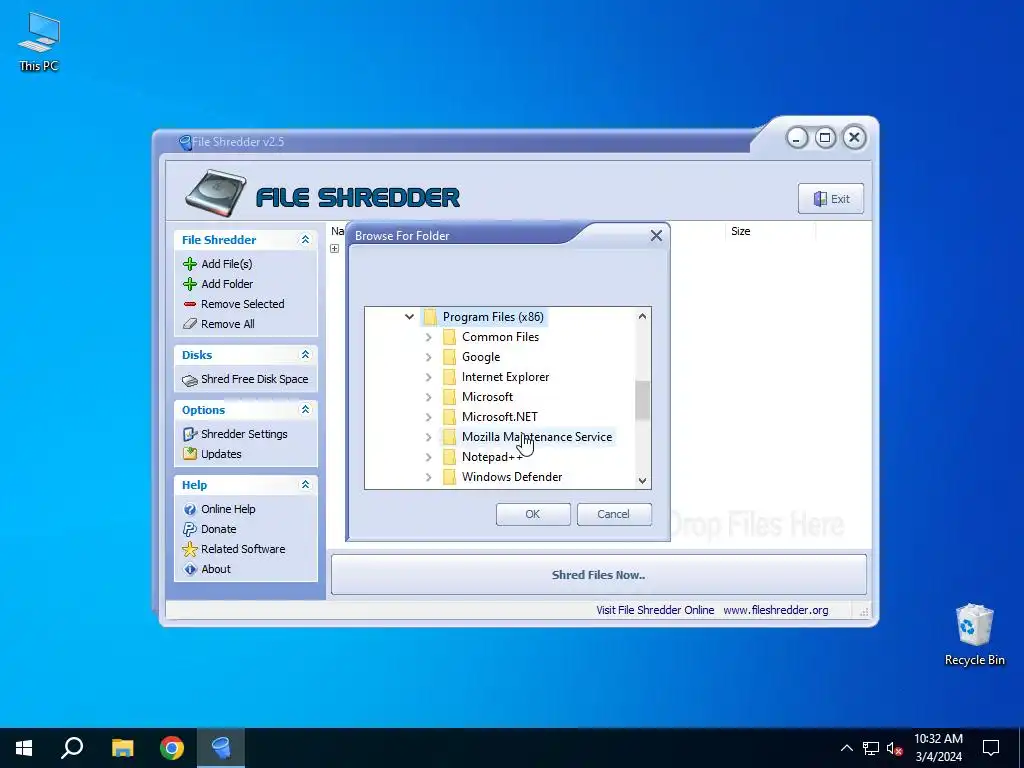Select Windows Defender folder

click(x=512, y=477)
